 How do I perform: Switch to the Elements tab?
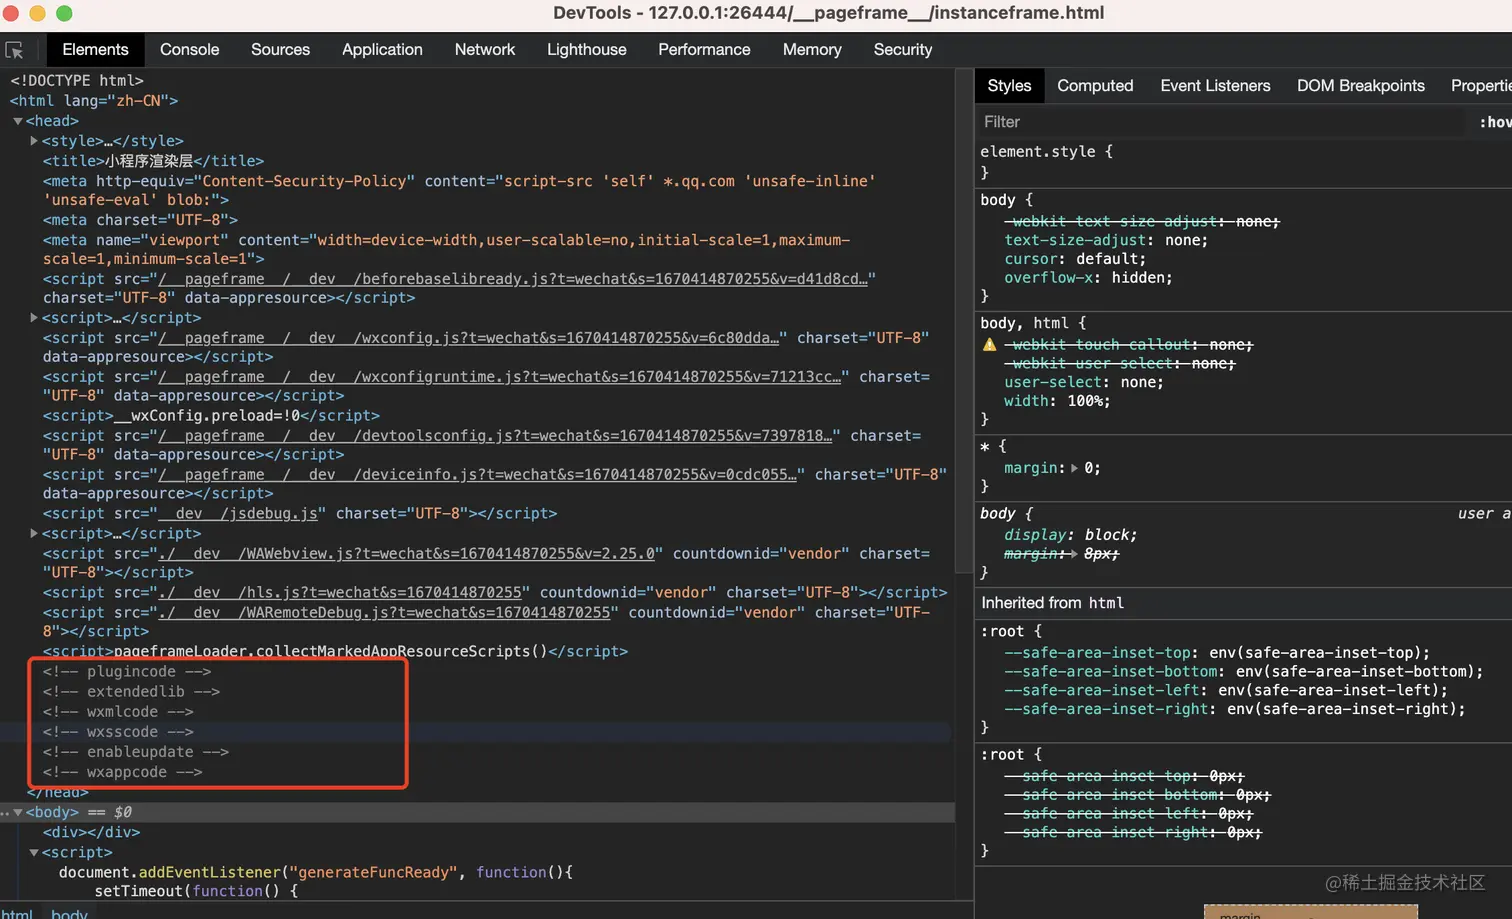pos(95,50)
